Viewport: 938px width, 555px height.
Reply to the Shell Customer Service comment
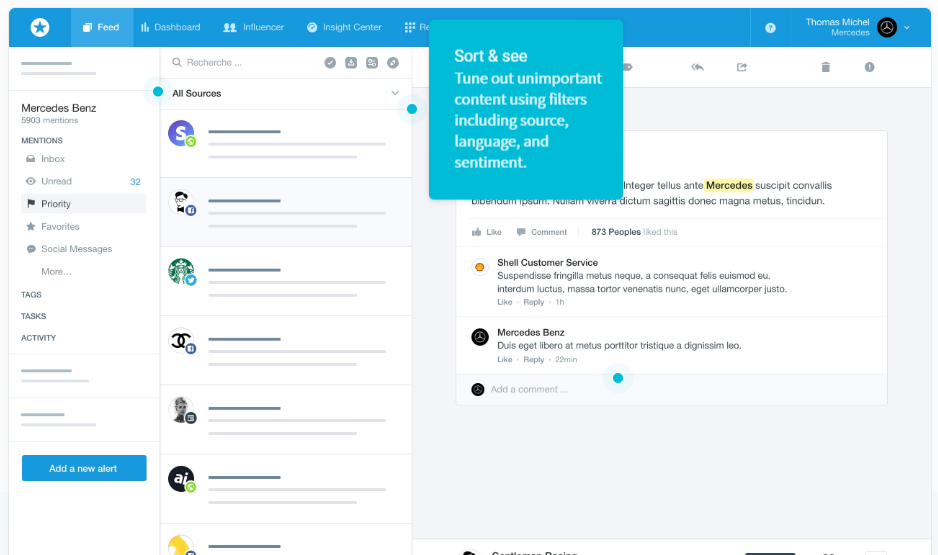click(x=534, y=302)
